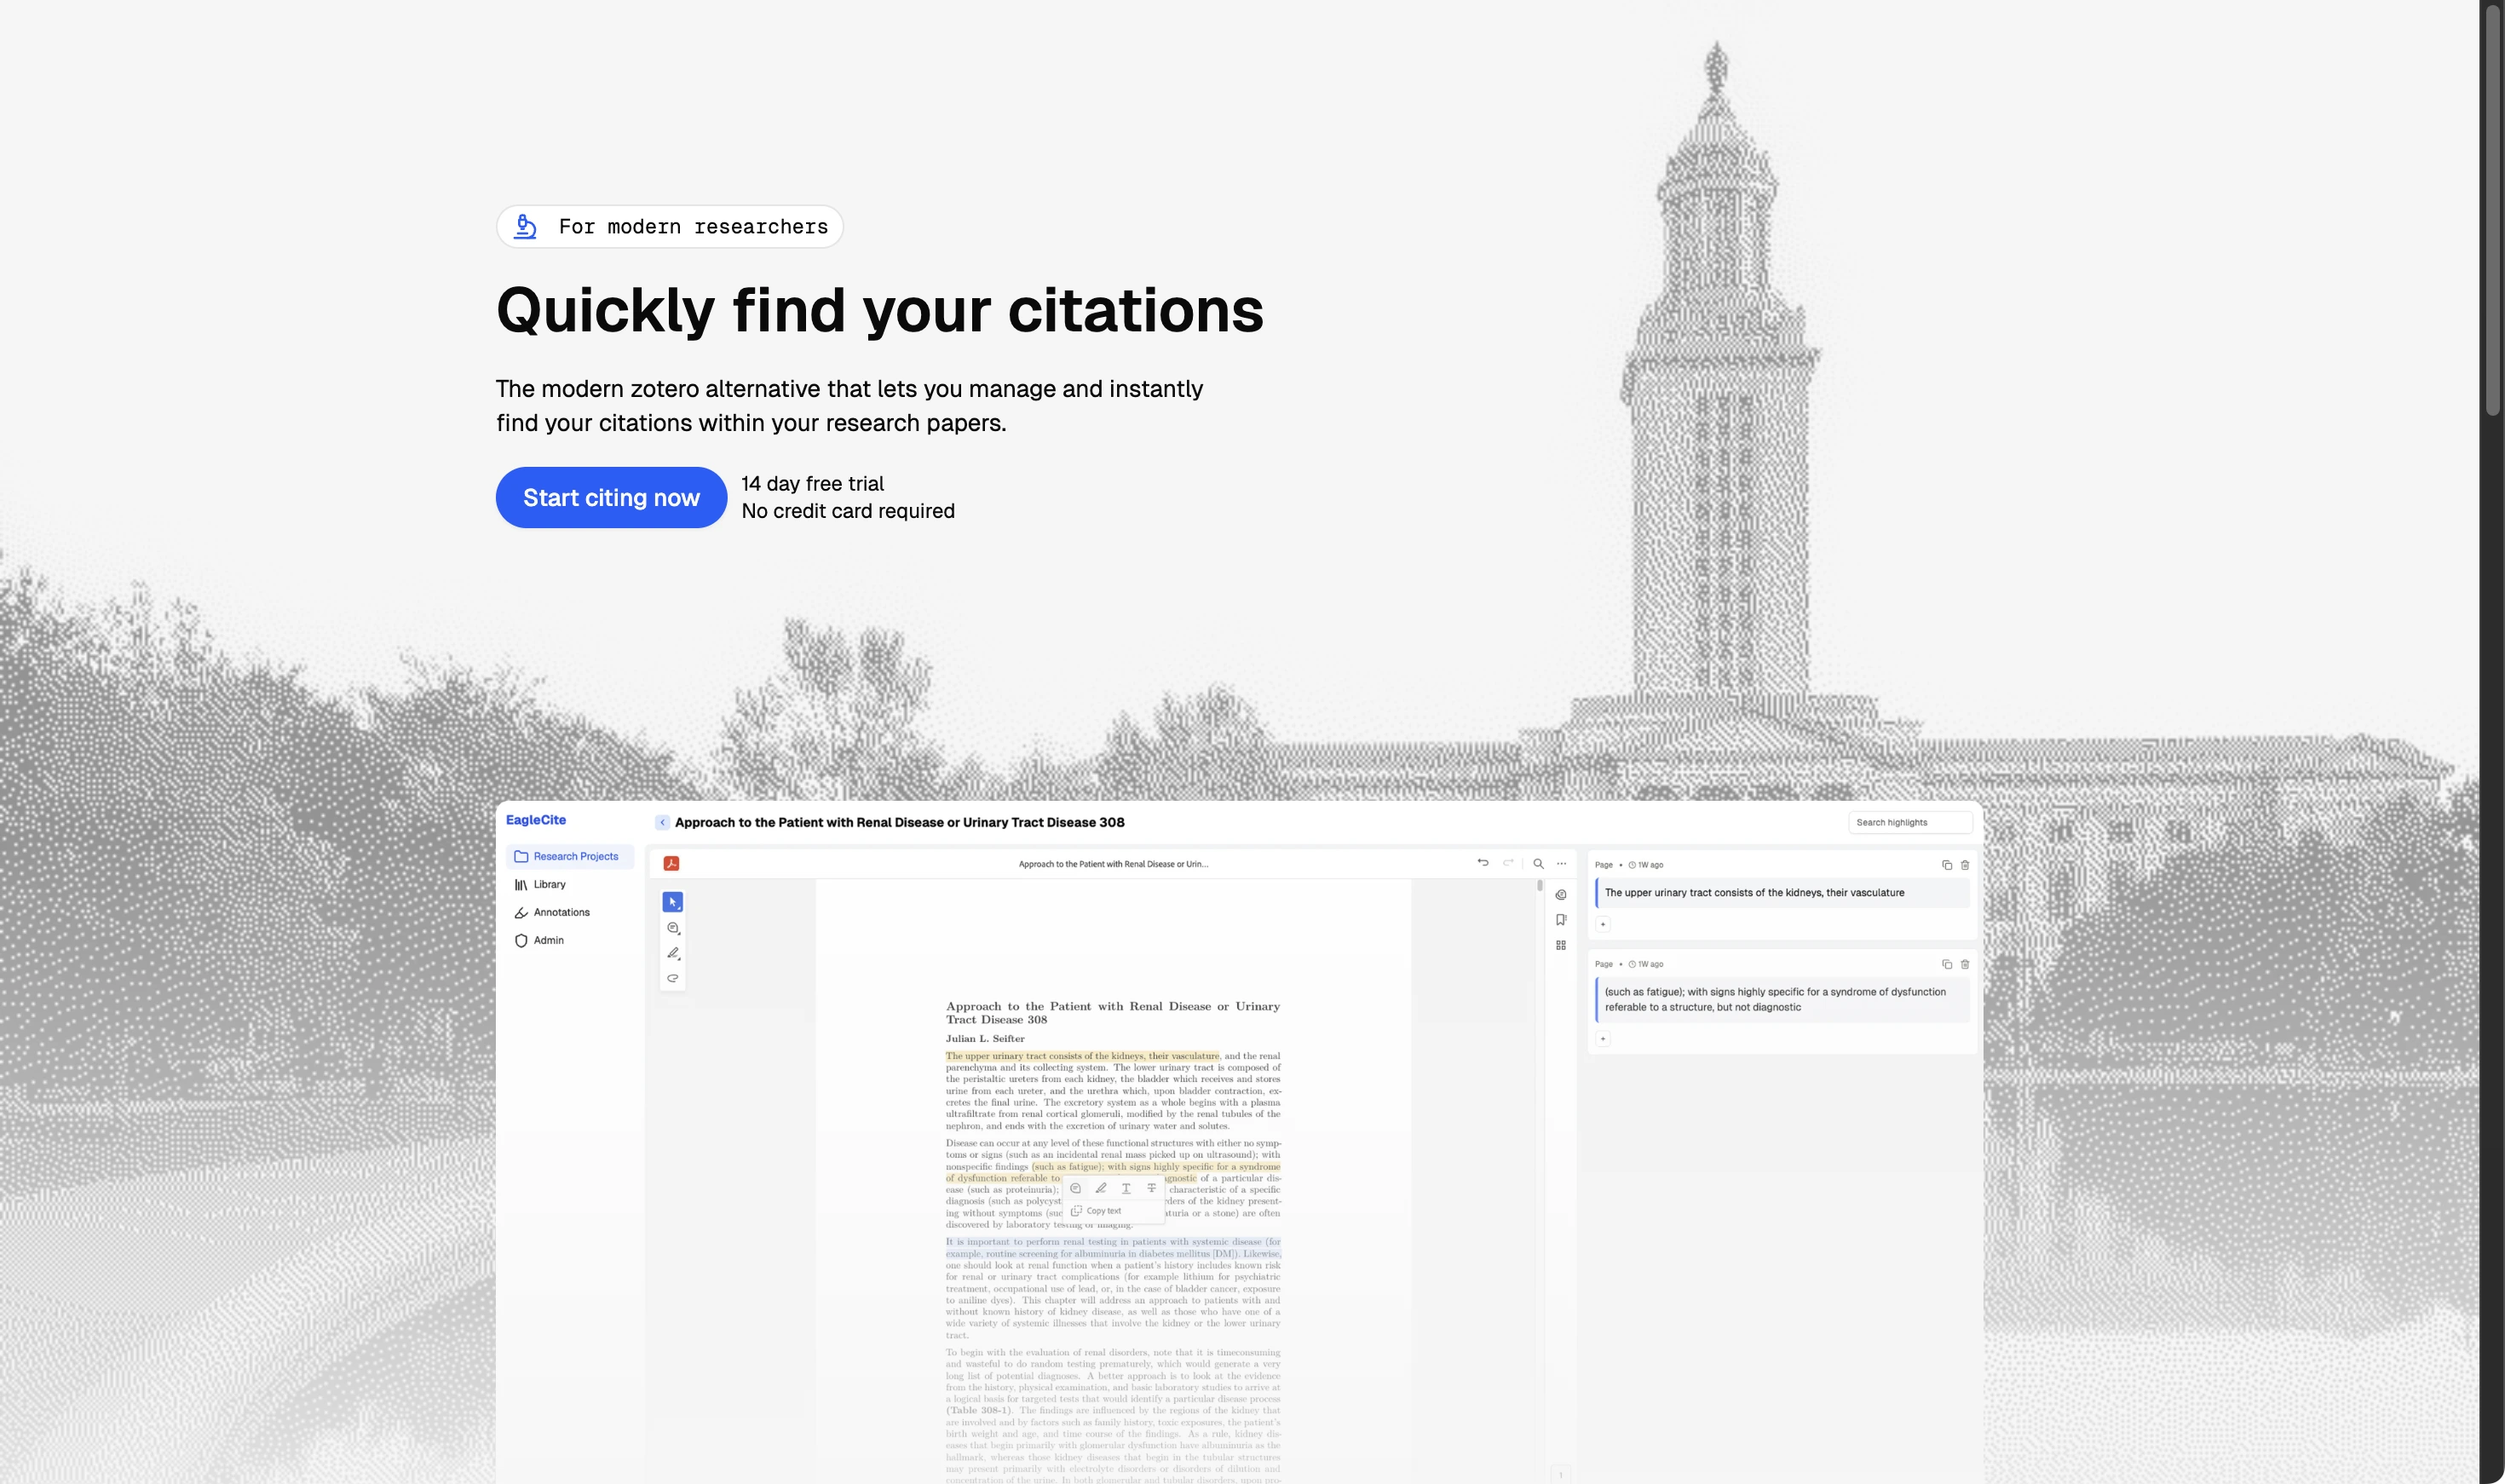Add a note with the plus button under the highlight
The image size is (2505, 1484).
click(1604, 924)
